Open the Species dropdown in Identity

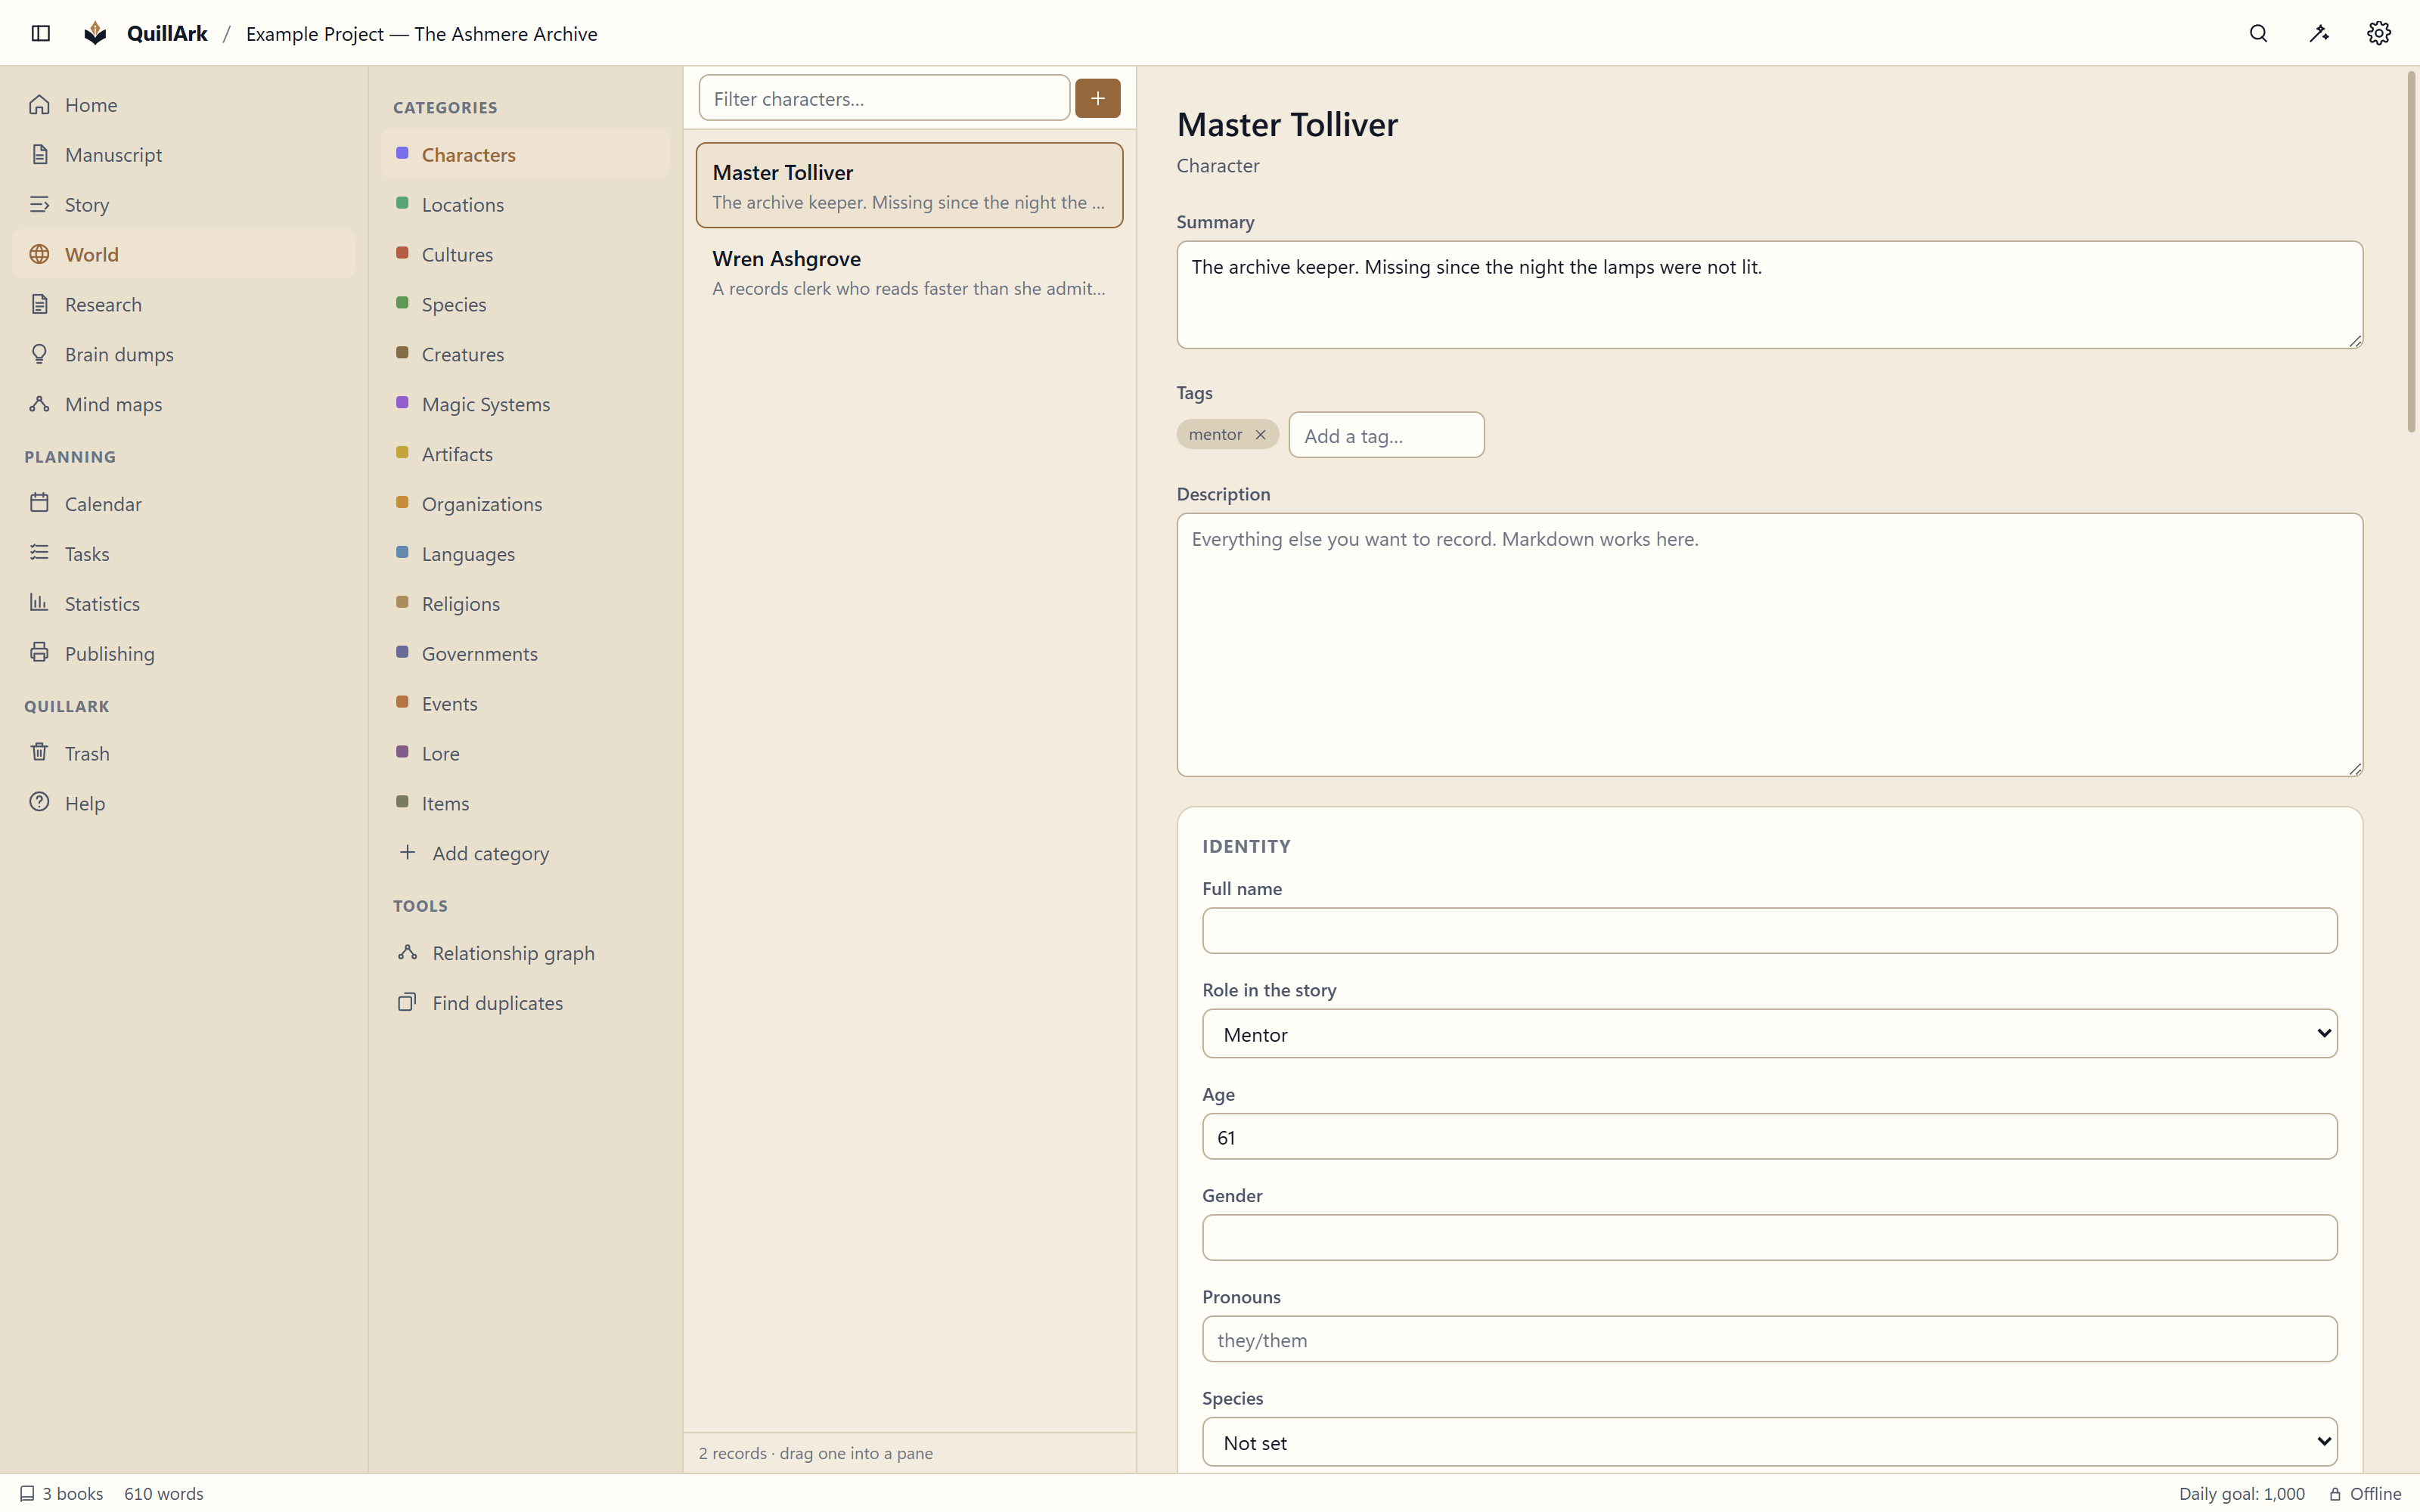point(1769,1442)
